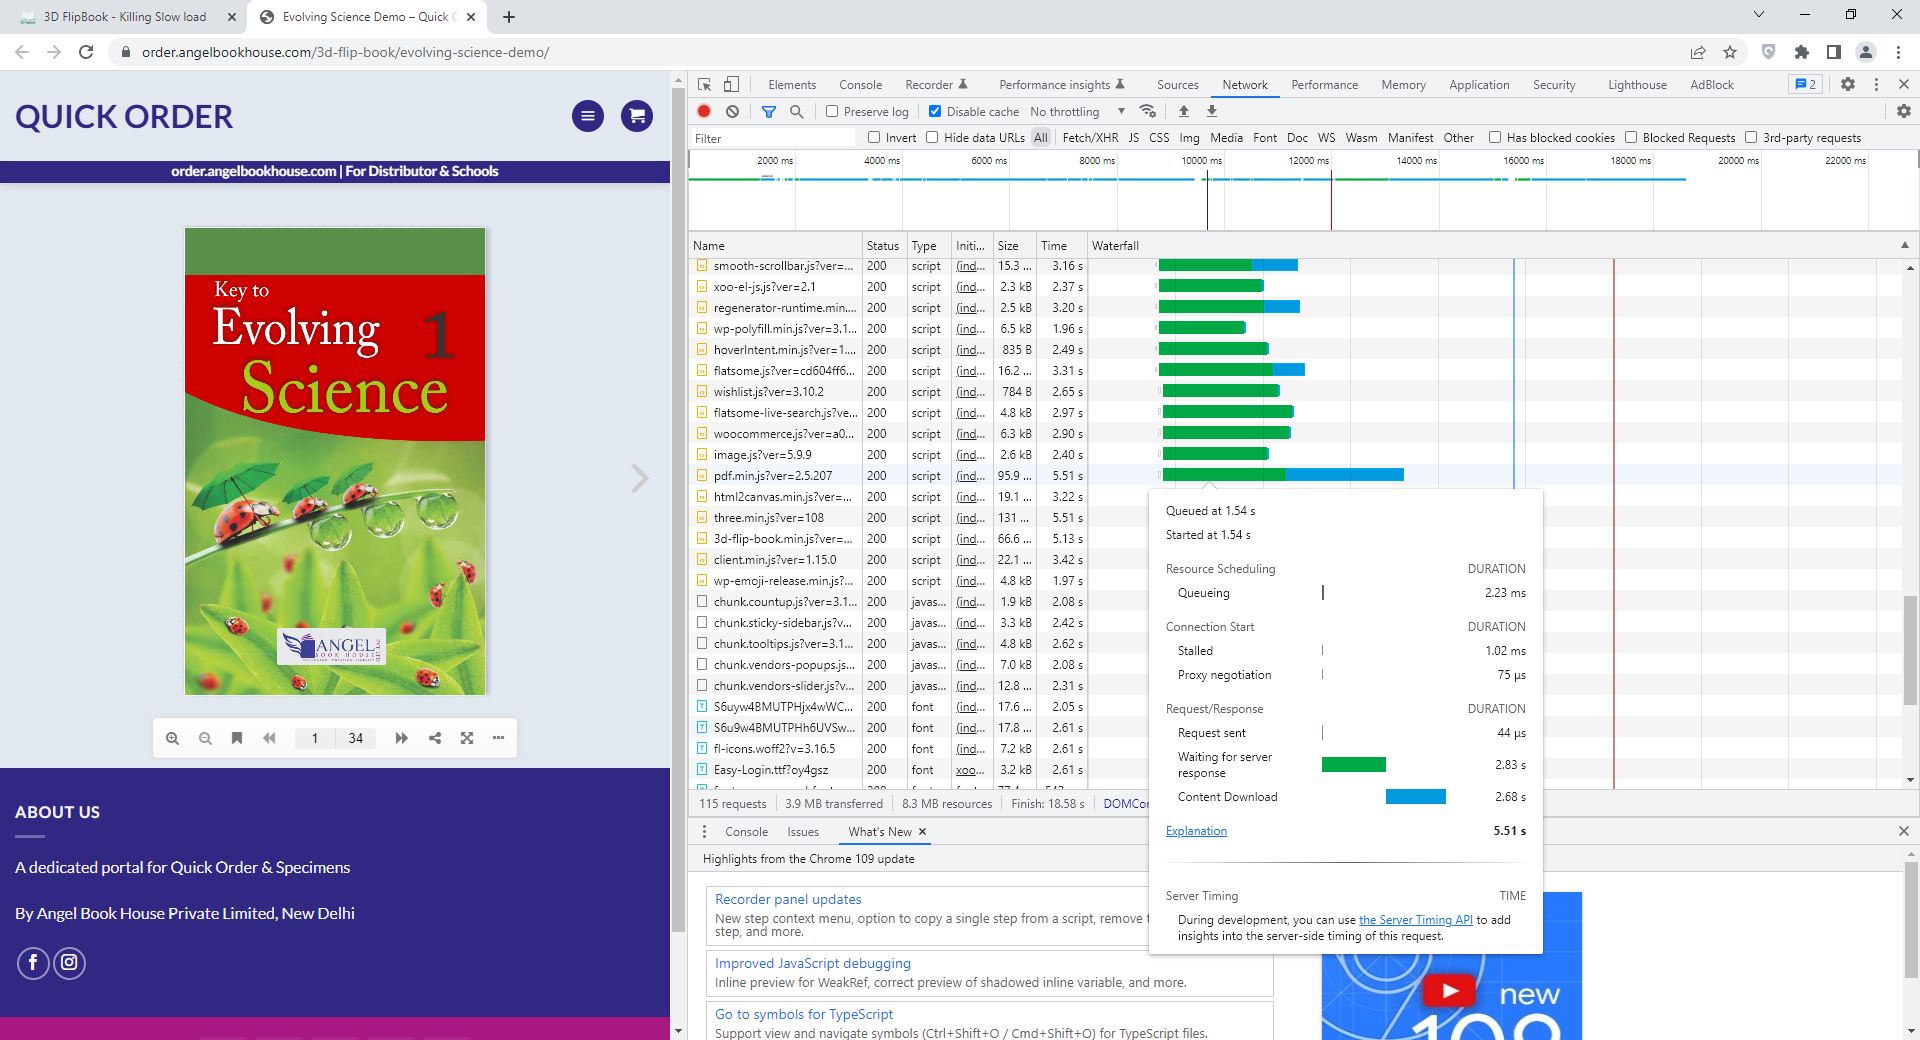1920x1040 pixels.
Task: Open DevTools customize three-dot menu
Action: [x=1876, y=84]
